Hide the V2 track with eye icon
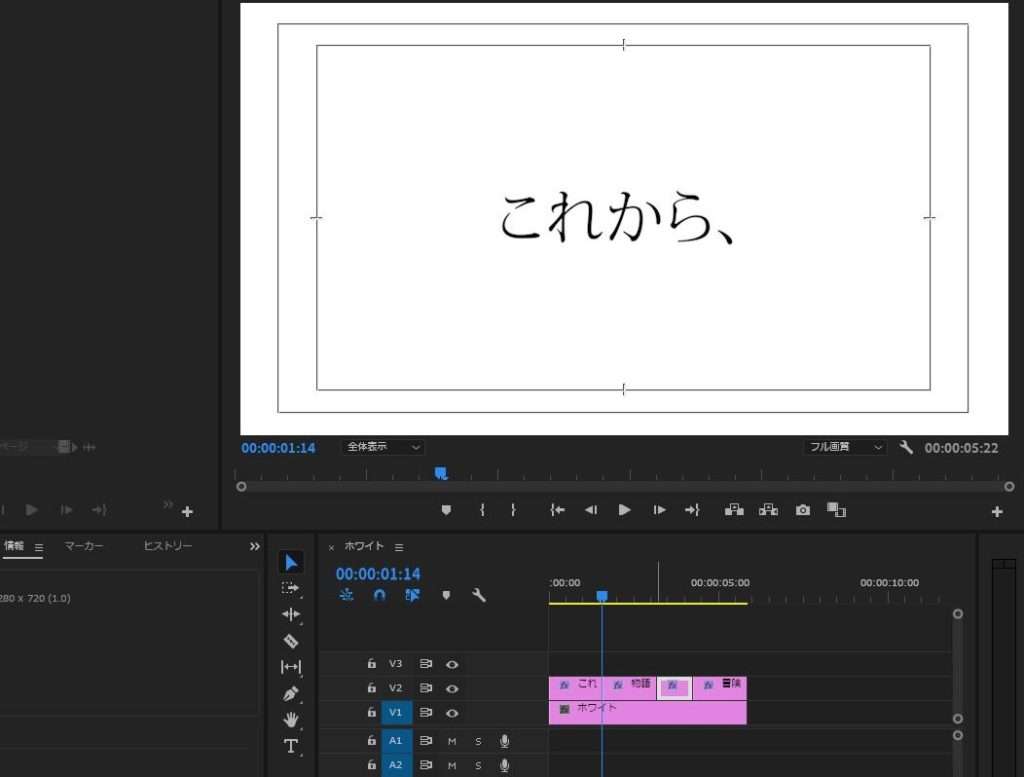 click(452, 688)
